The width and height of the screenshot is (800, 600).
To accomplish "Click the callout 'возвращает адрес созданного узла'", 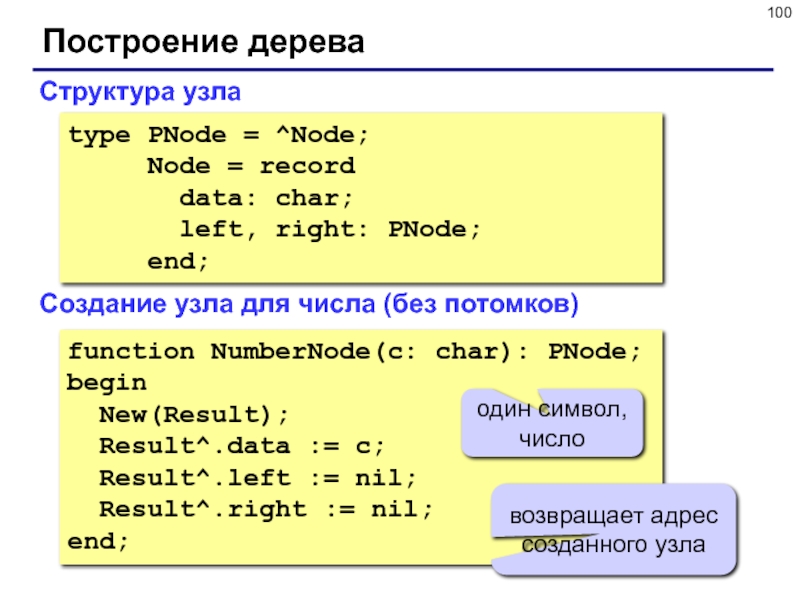I will click(614, 530).
